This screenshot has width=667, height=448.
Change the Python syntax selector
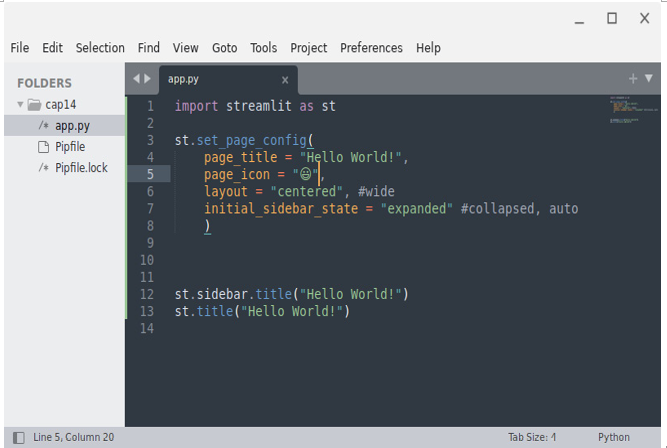[613, 437]
